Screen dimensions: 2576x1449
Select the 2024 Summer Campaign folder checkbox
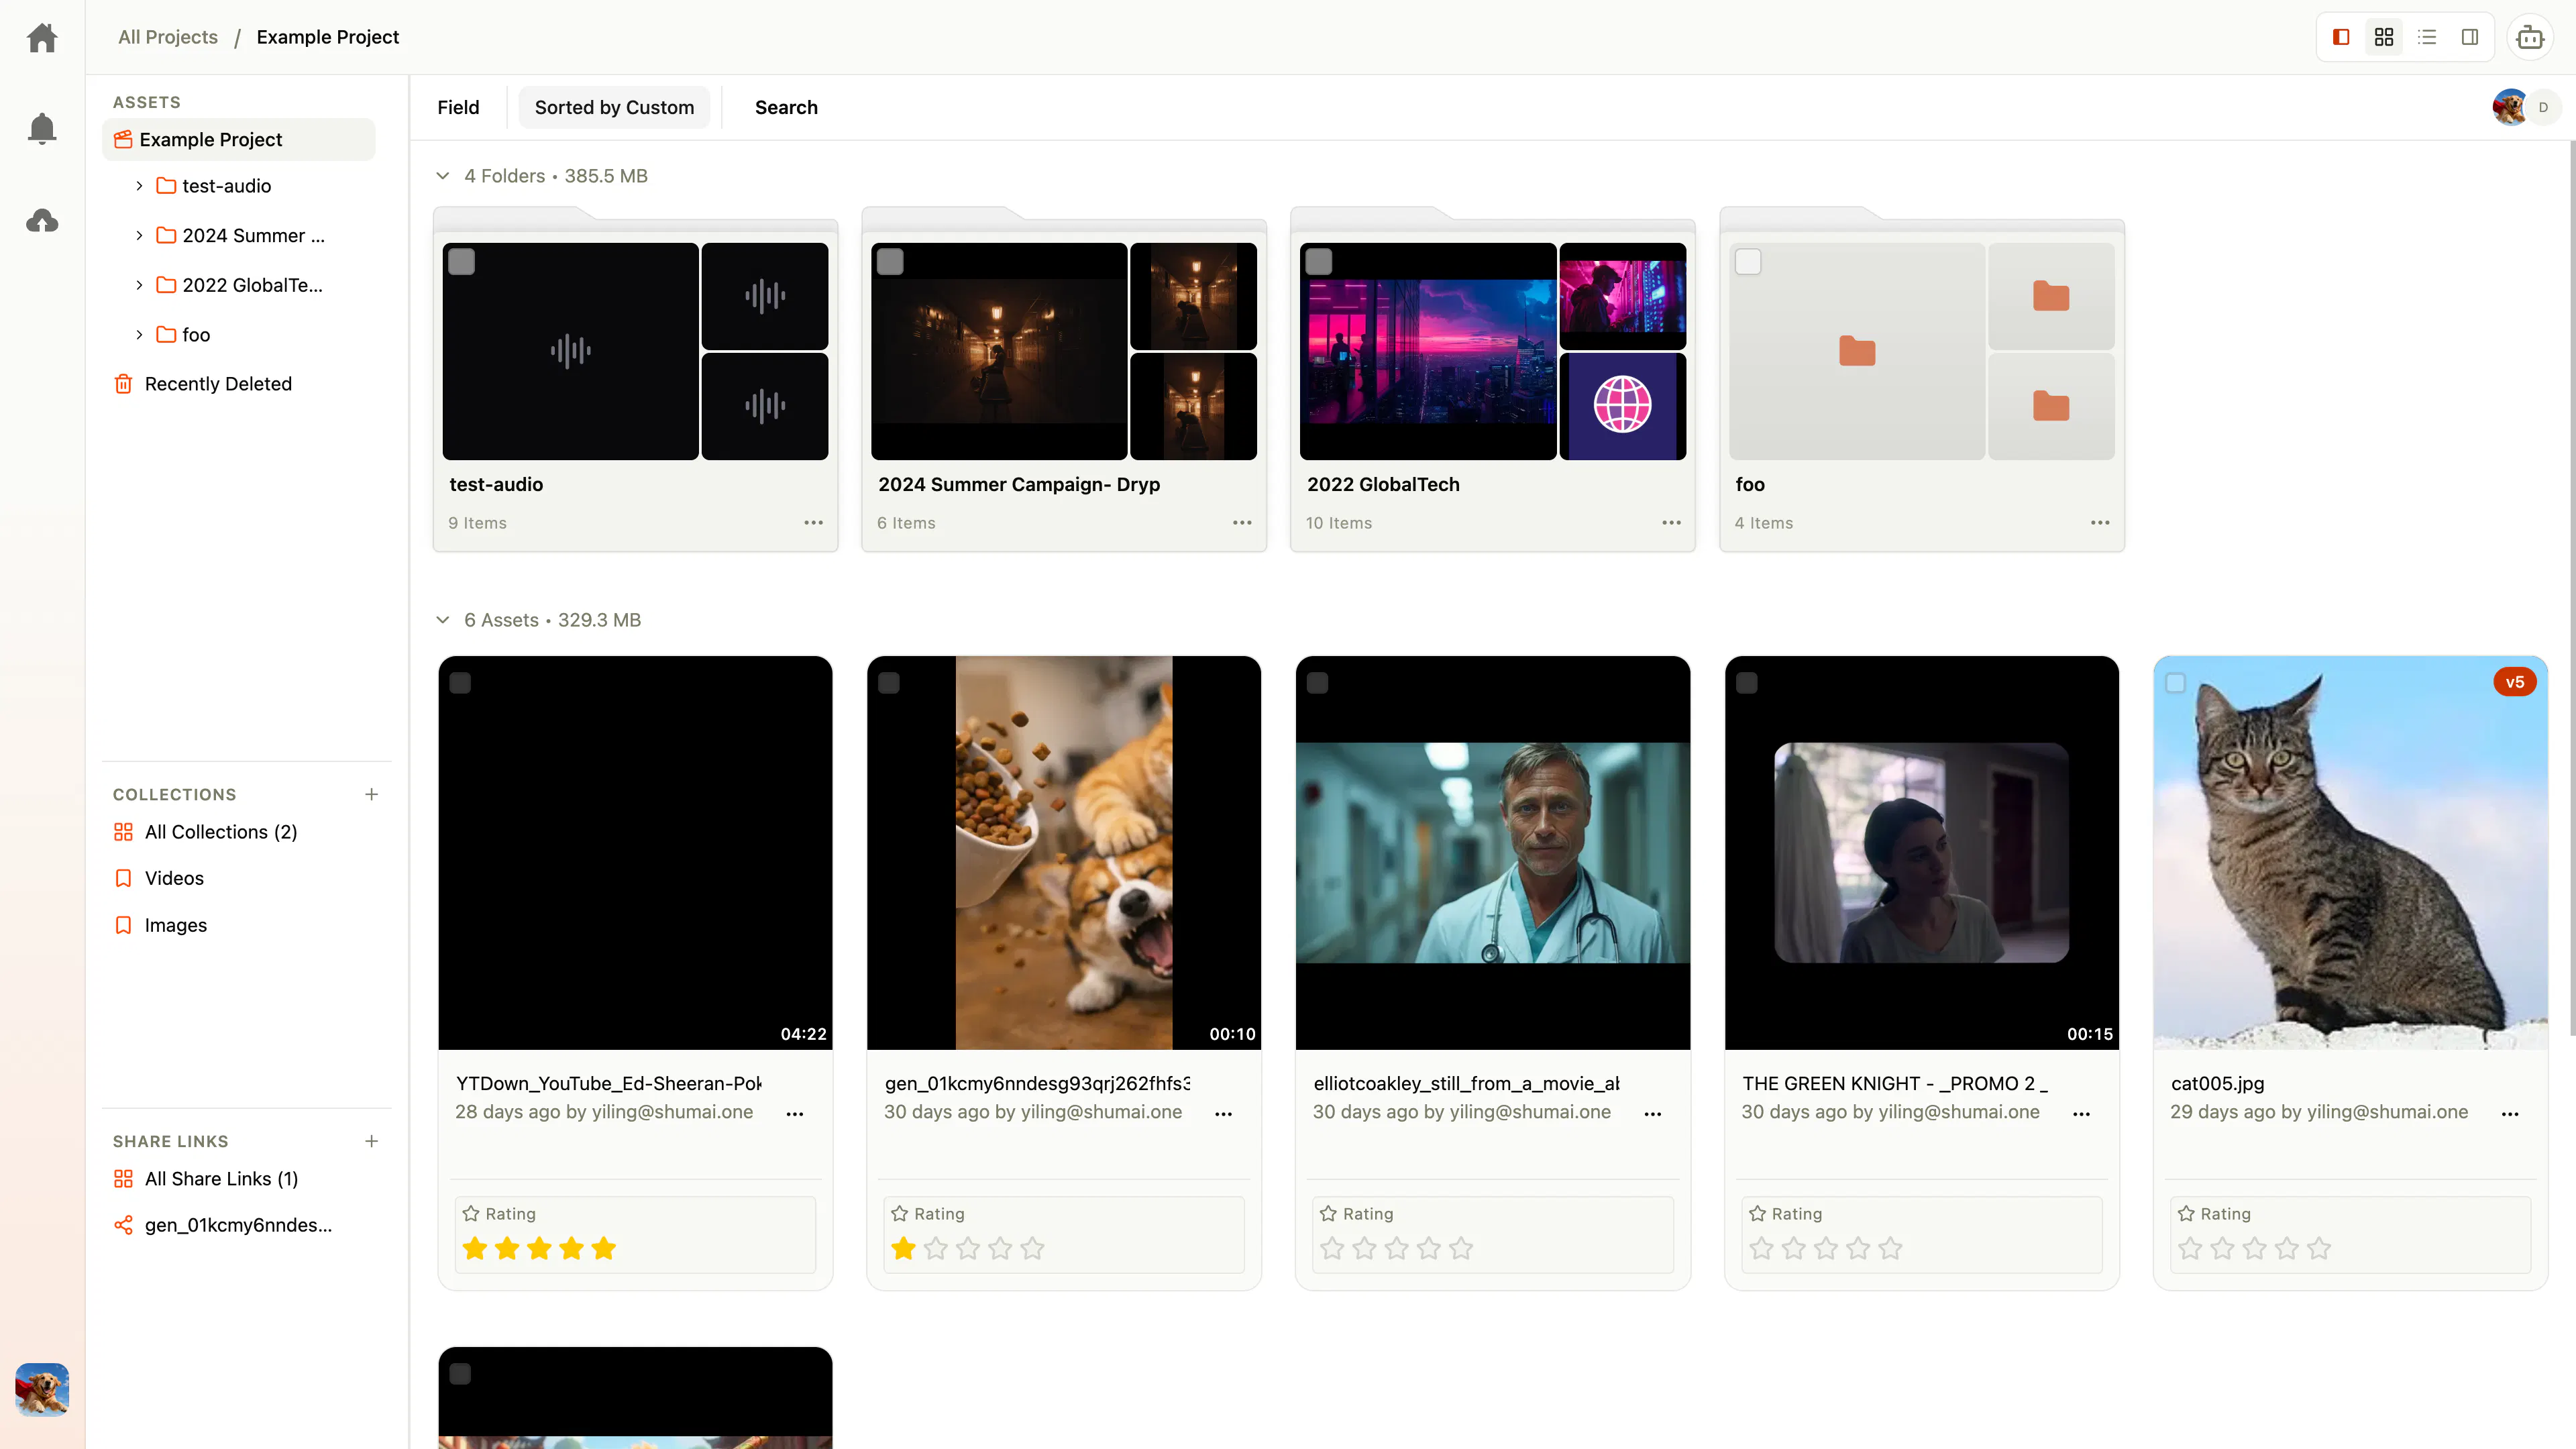890,262
